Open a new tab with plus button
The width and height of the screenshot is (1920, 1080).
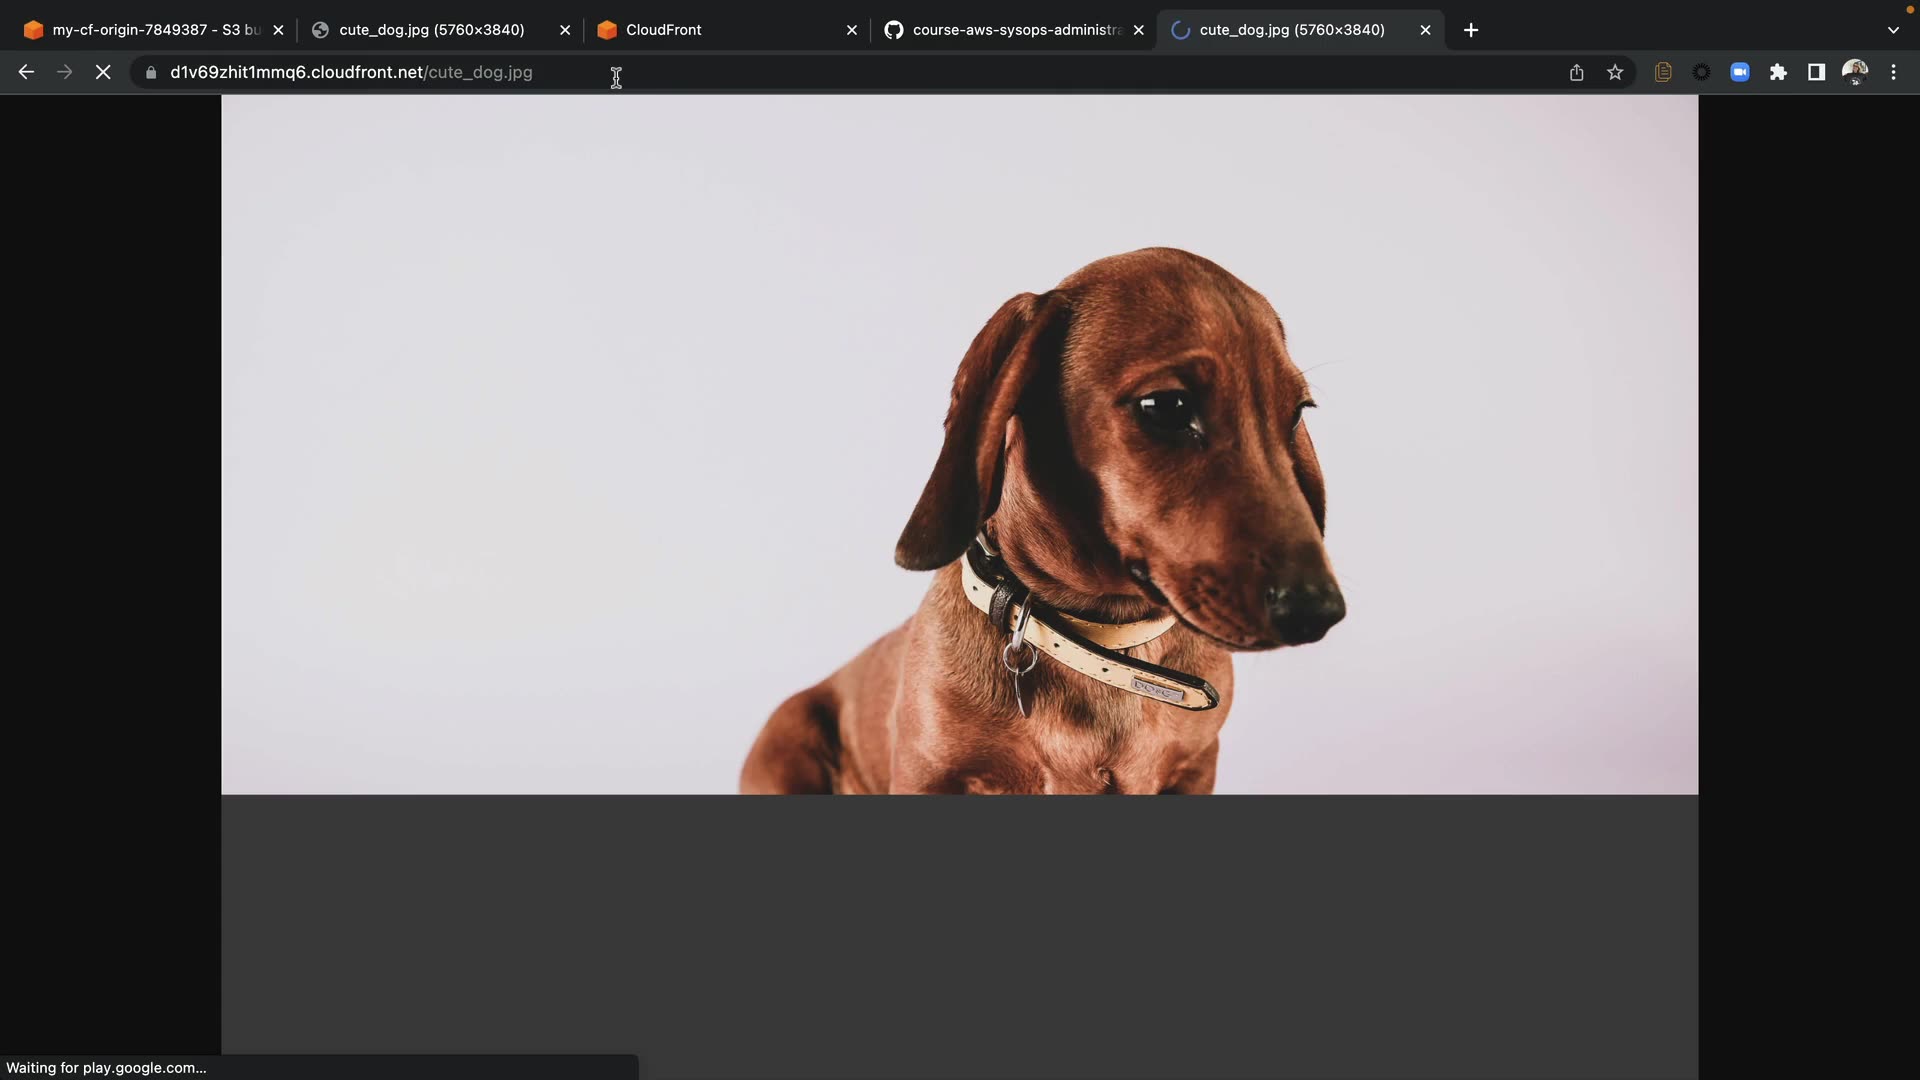(x=1471, y=30)
